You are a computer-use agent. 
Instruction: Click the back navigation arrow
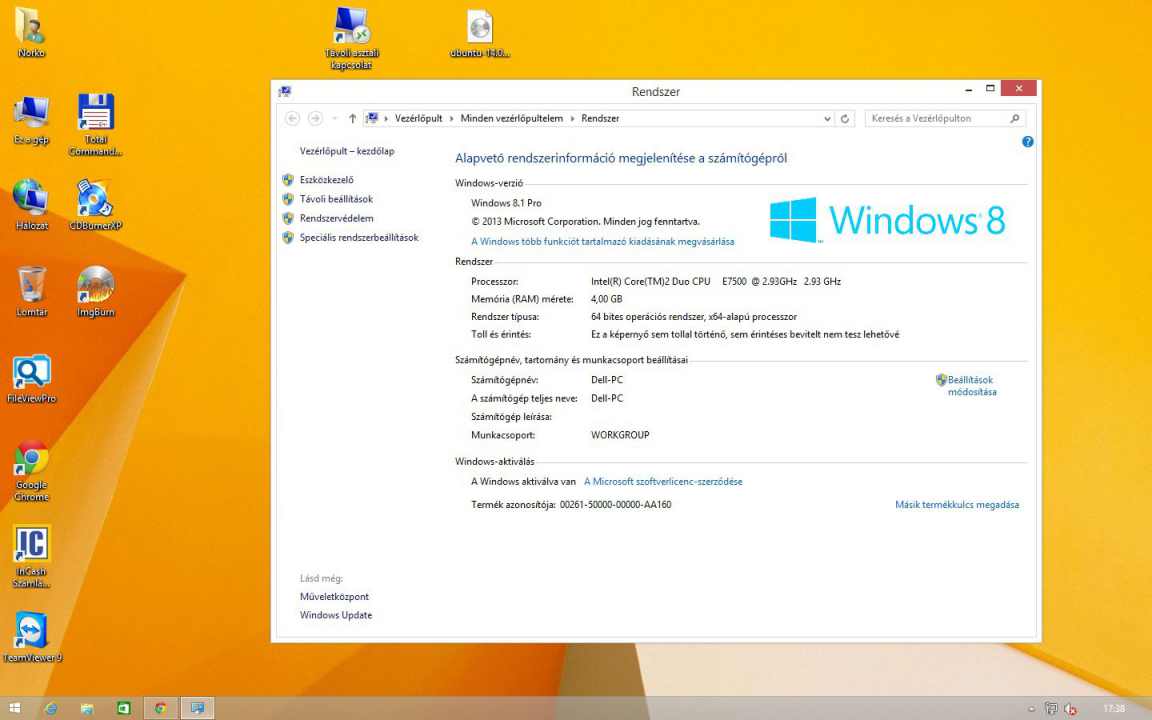292,118
